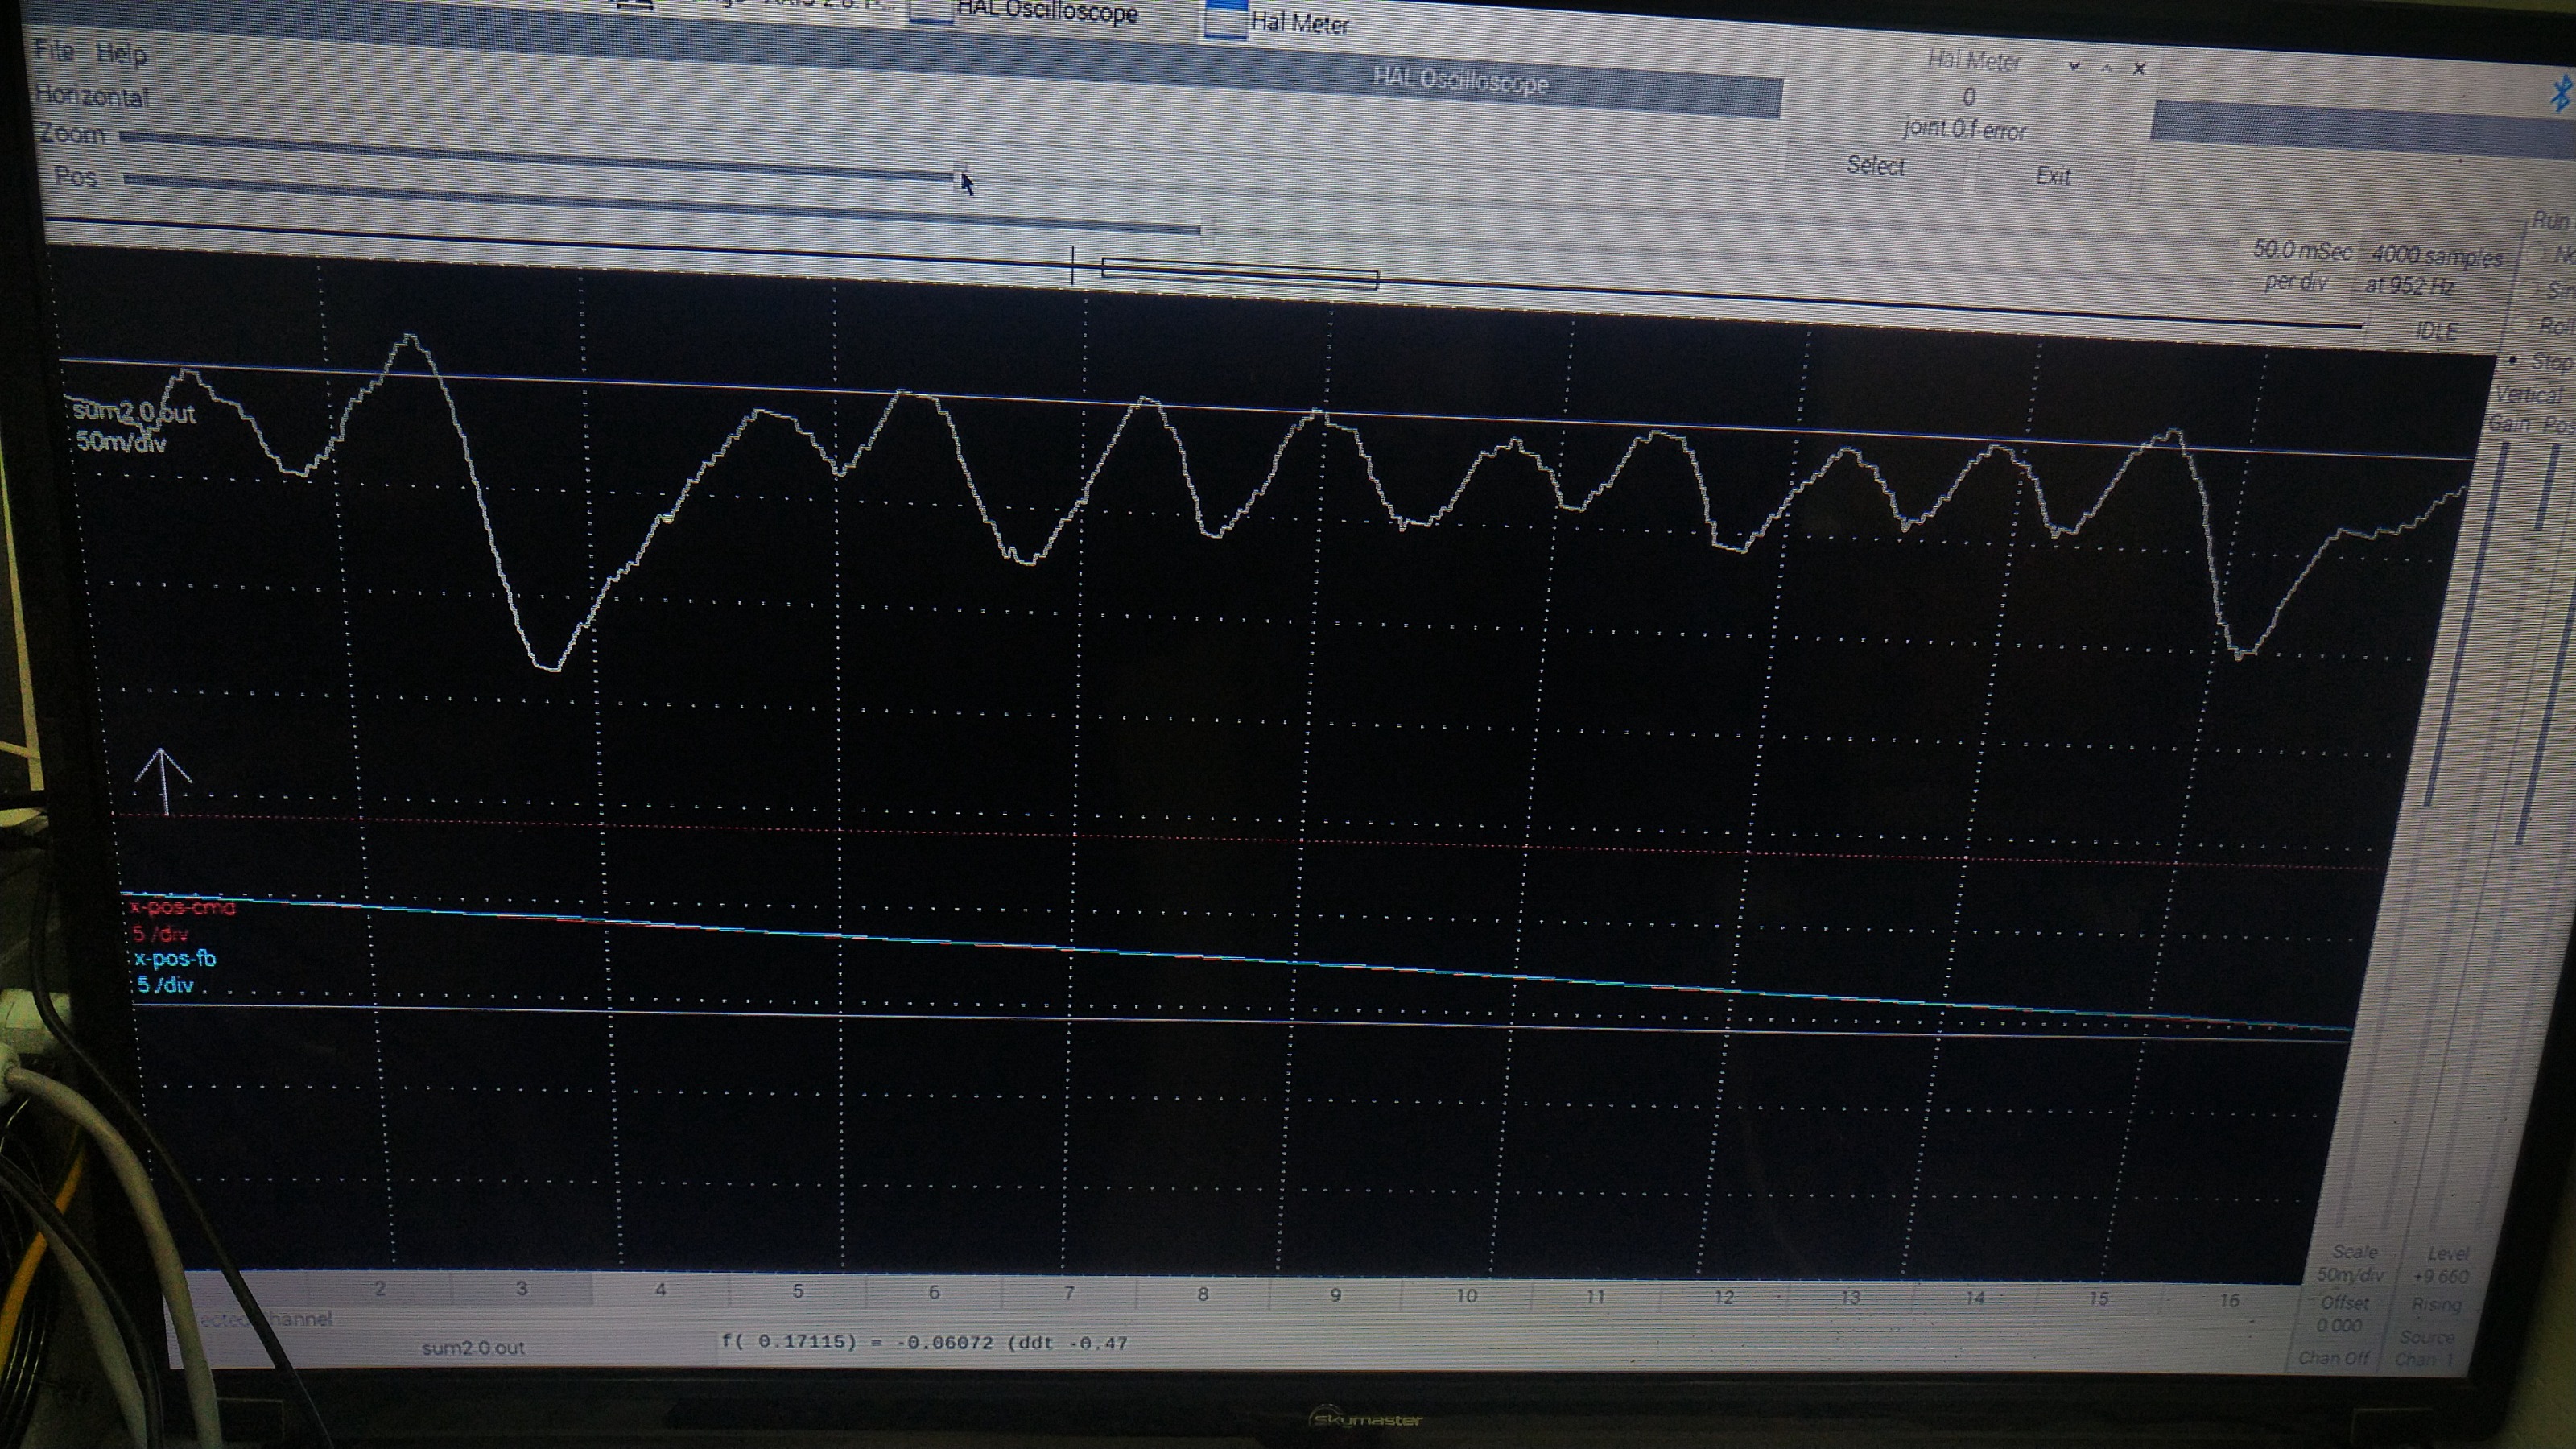Click the horizontal Pos slider handle
Viewport: 2576px width, 1449px height.
(x=1207, y=230)
